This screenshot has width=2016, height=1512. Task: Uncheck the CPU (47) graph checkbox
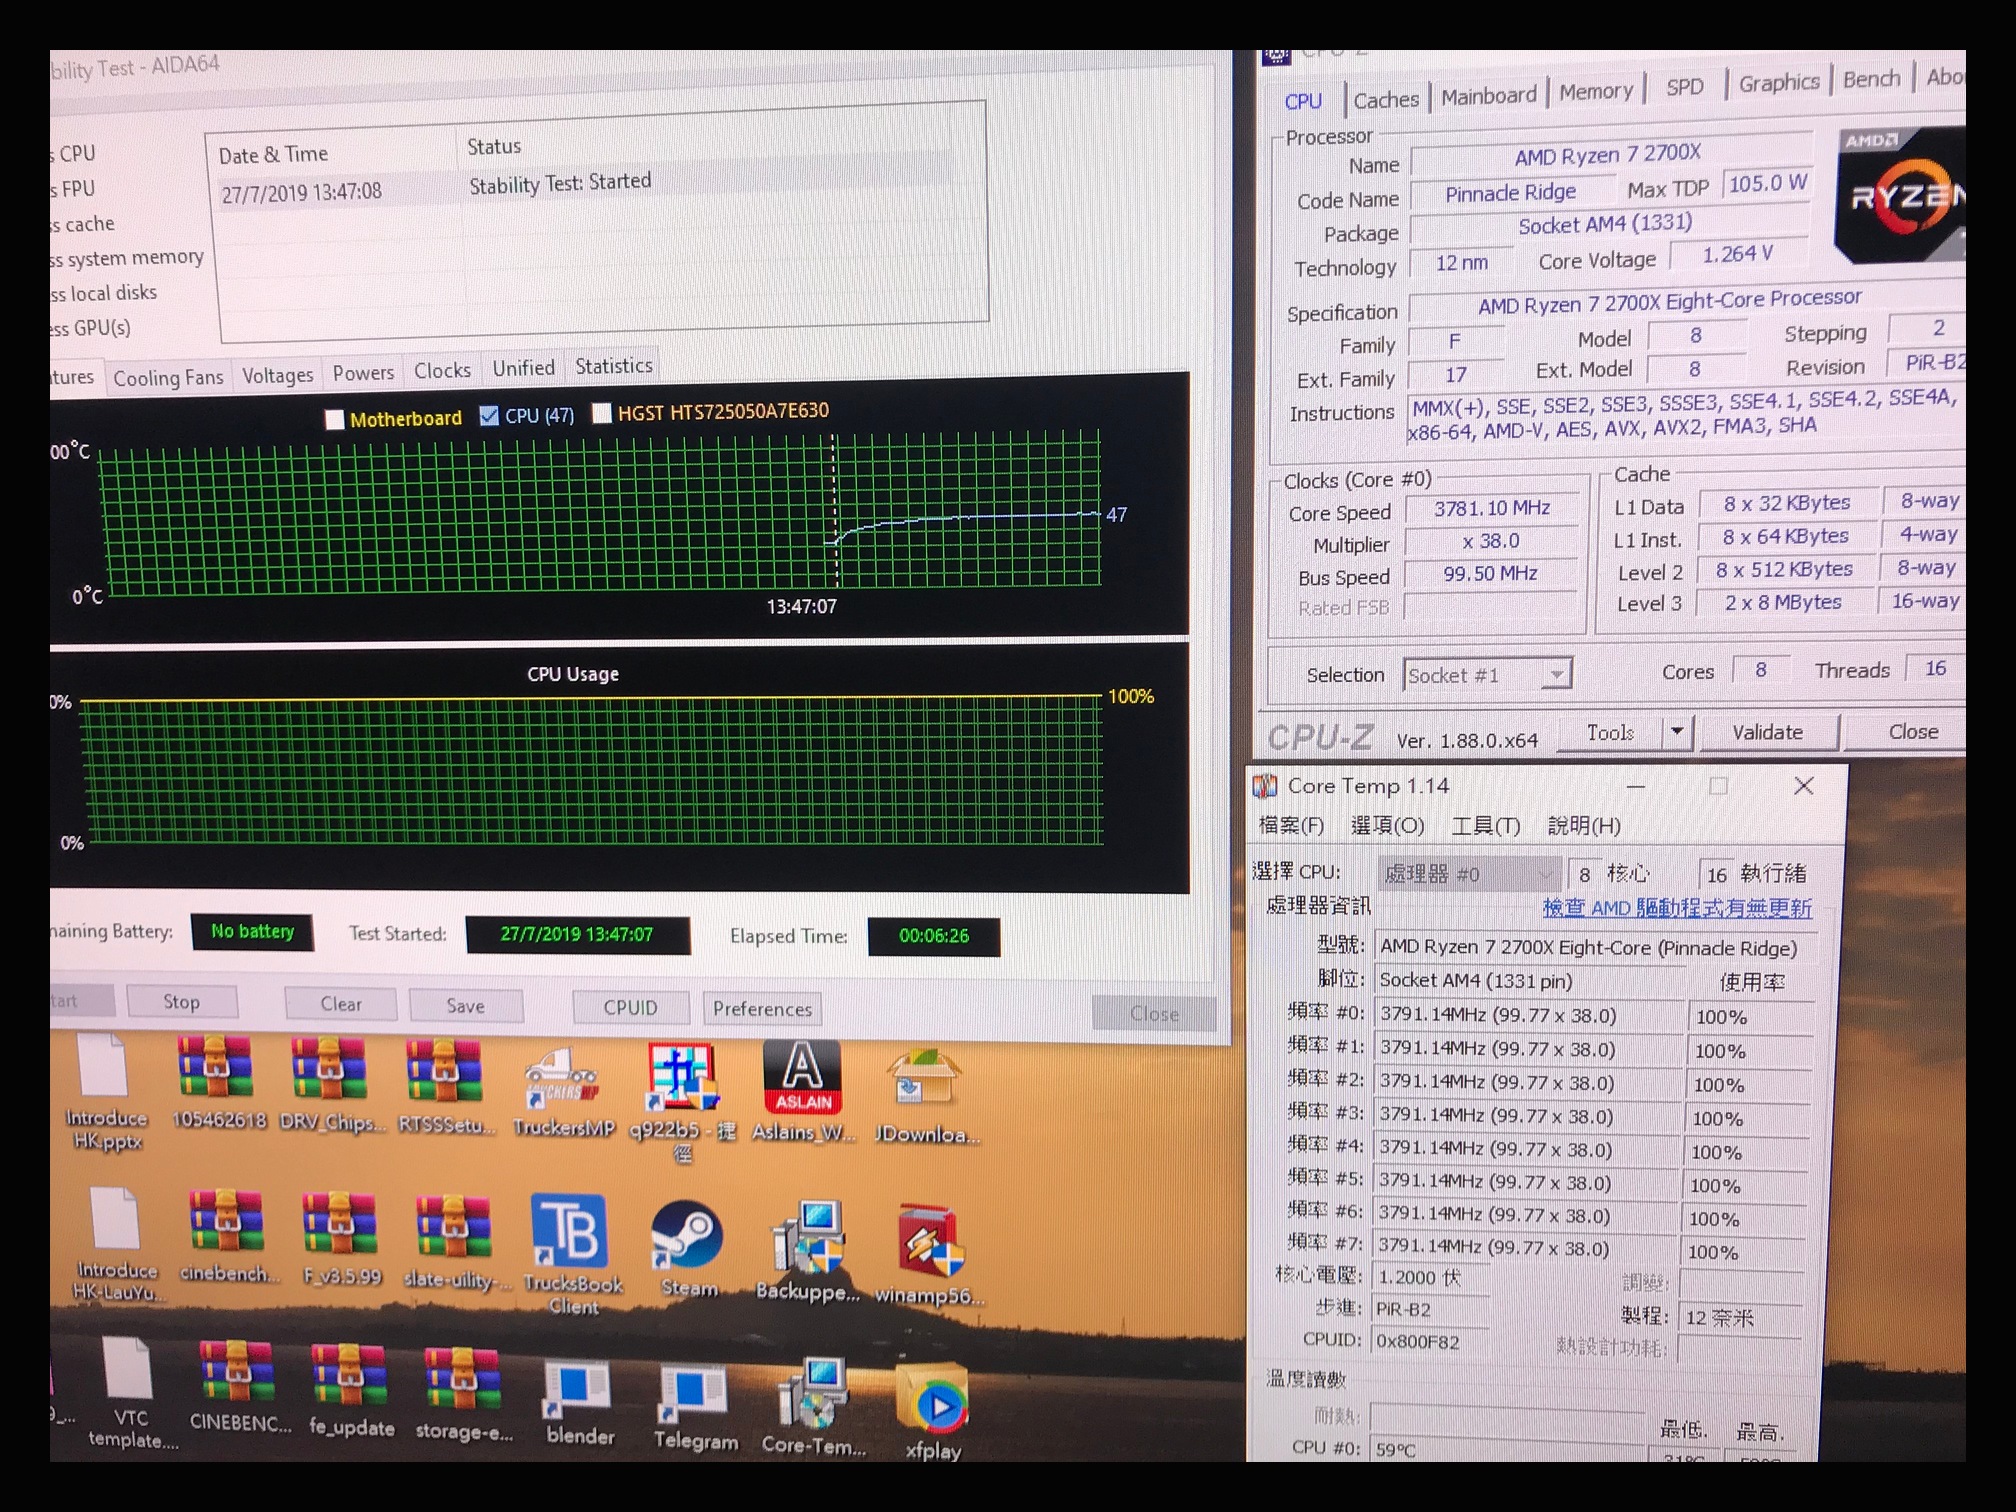(489, 416)
